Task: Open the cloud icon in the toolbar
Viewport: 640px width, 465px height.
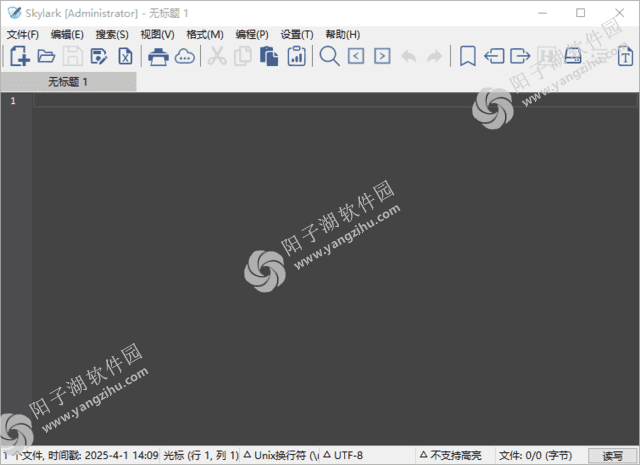Action: [x=184, y=56]
